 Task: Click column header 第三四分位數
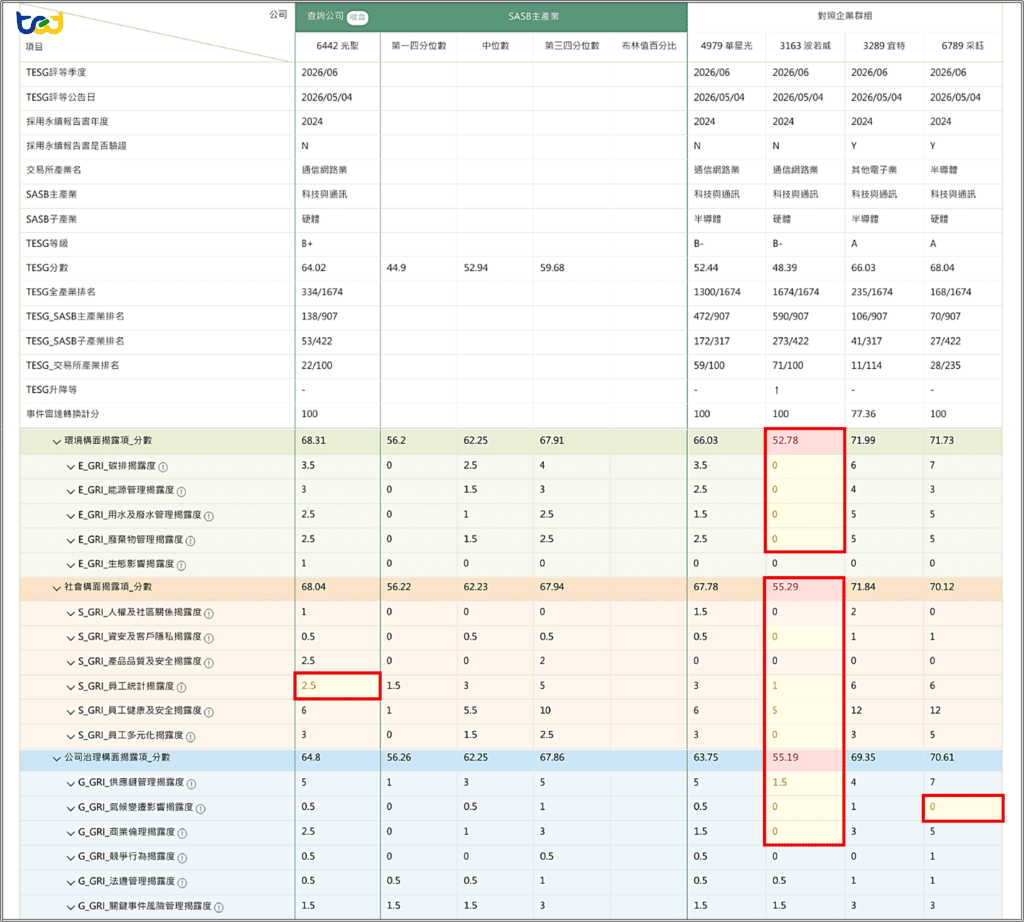point(572,46)
